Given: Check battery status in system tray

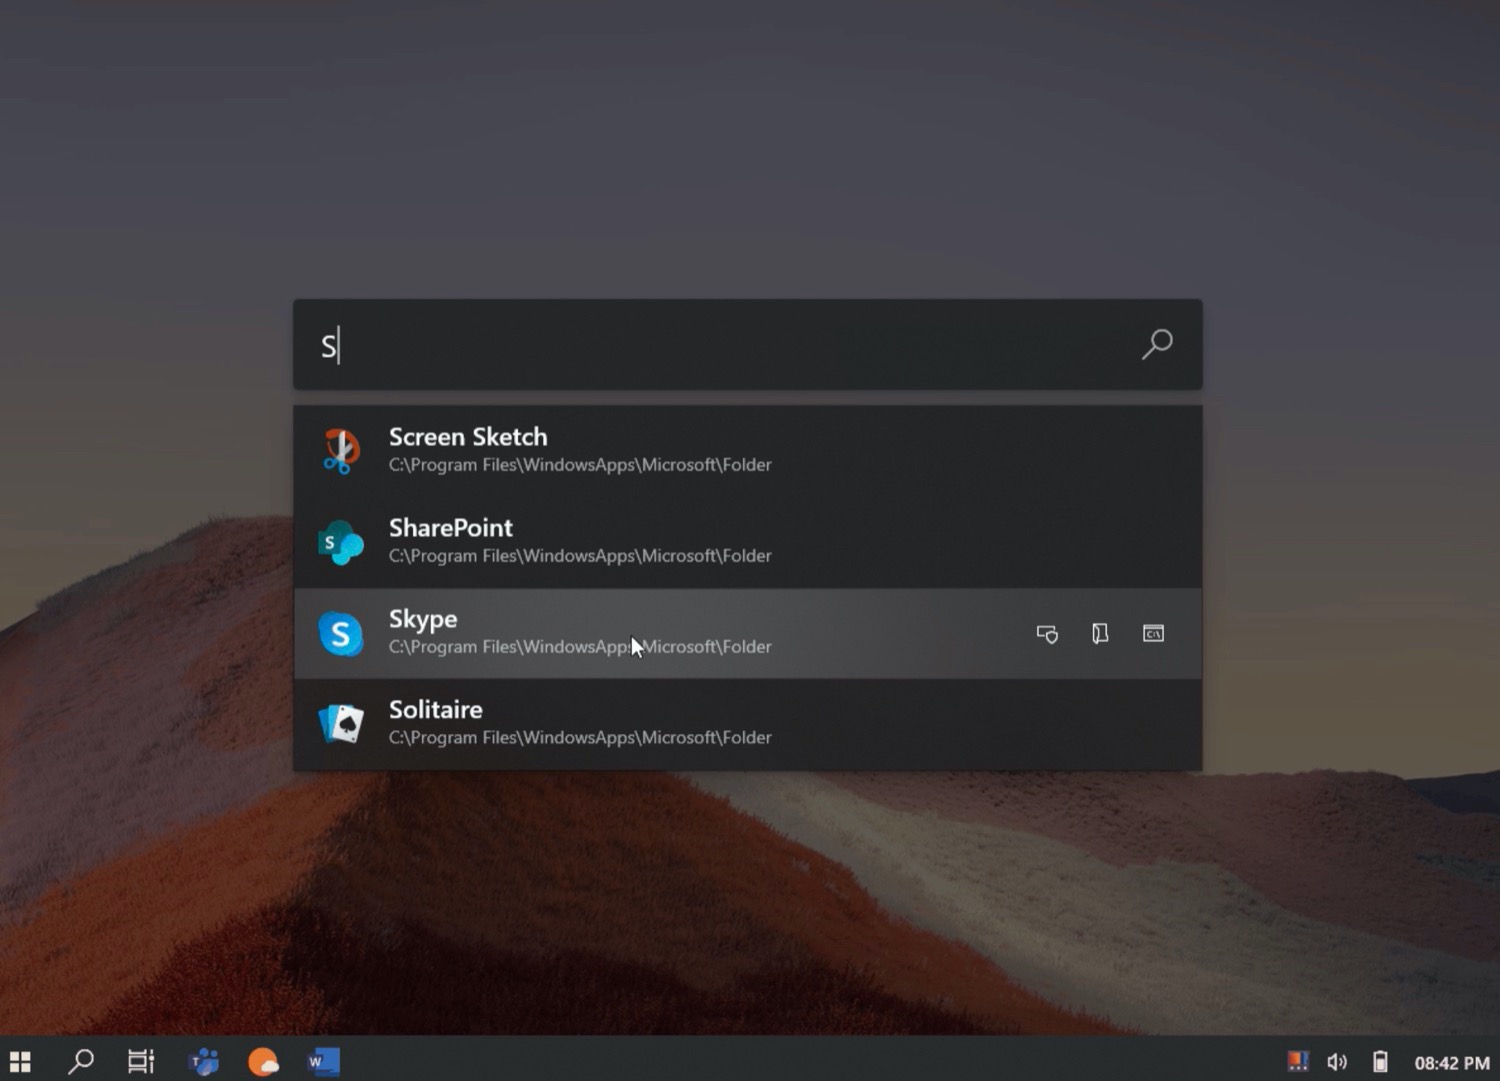Looking at the screenshot, I should click(1380, 1061).
